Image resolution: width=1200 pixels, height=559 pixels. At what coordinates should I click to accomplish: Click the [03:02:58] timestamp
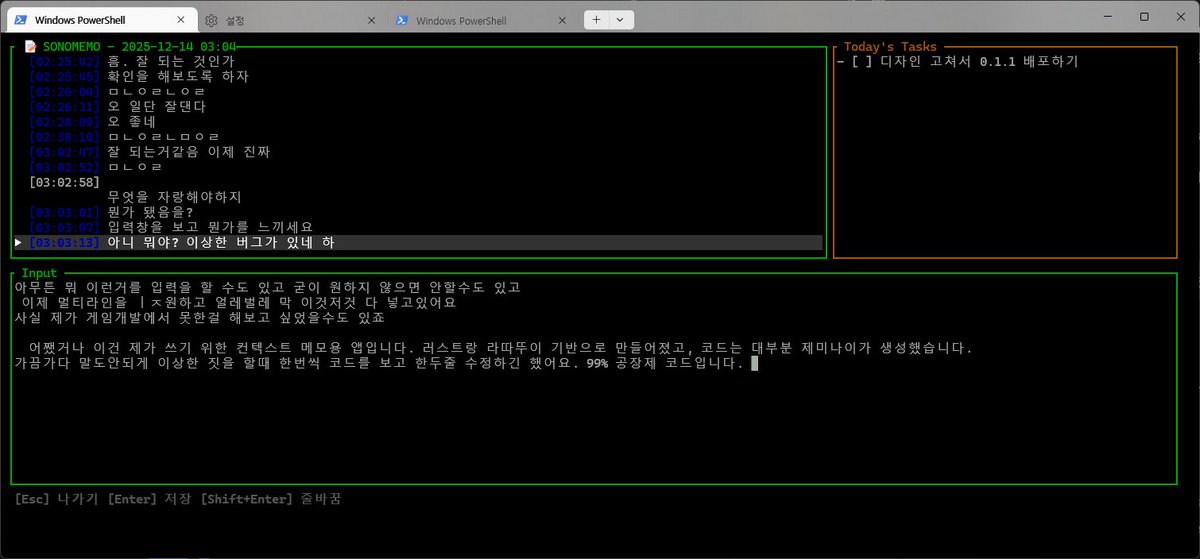pyautogui.click(x=64, y=182)
